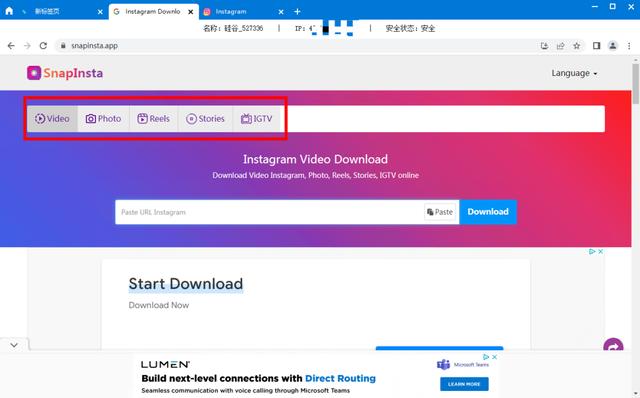The height and width of the screenshot is (398, 640).
Task: Go back with the left arrow
Action: [11, 46]
